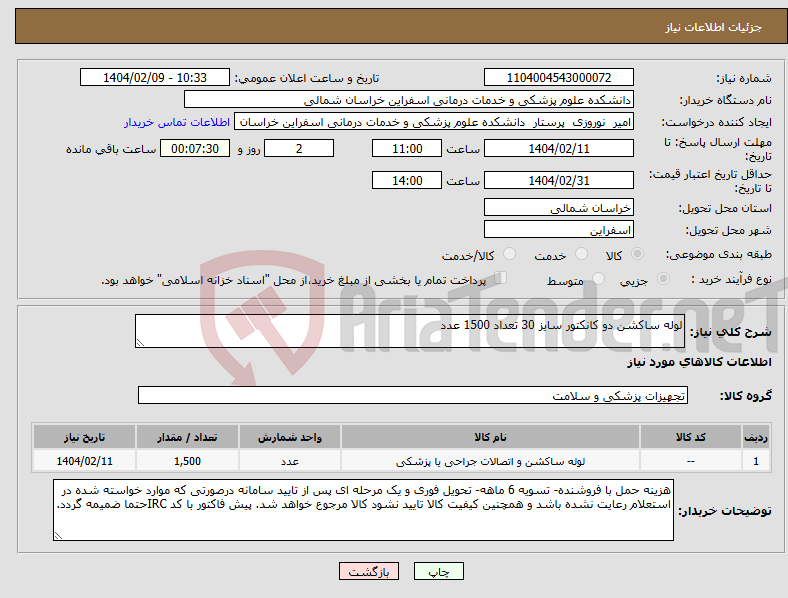
Task: Click the goods group field تجهیزات پزشکی و سلامت
Action: tap(413, 395)
